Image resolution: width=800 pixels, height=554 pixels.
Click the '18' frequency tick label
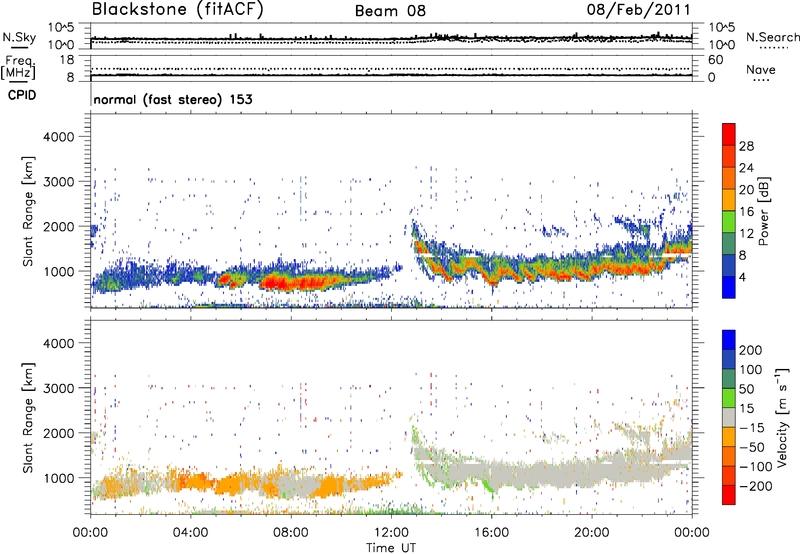point(67,60)
